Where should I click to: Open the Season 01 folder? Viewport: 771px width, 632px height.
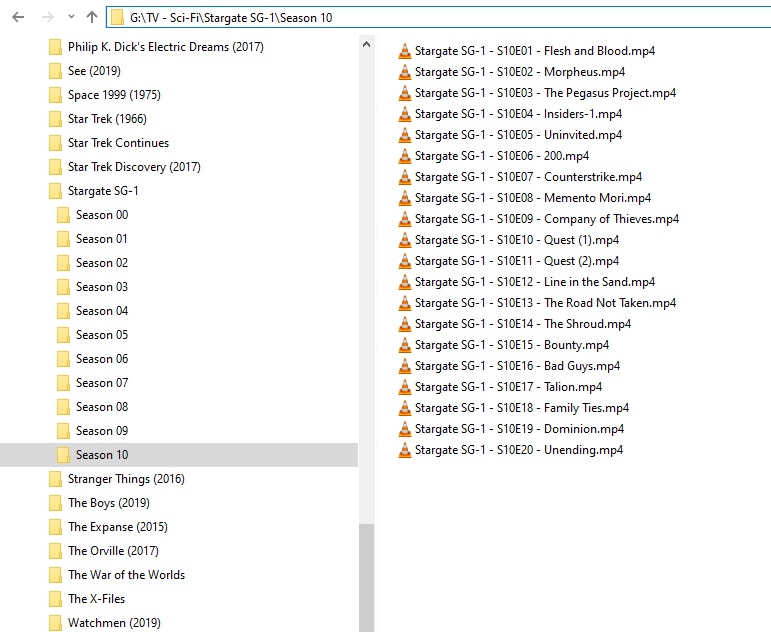(x=92, y=239)
